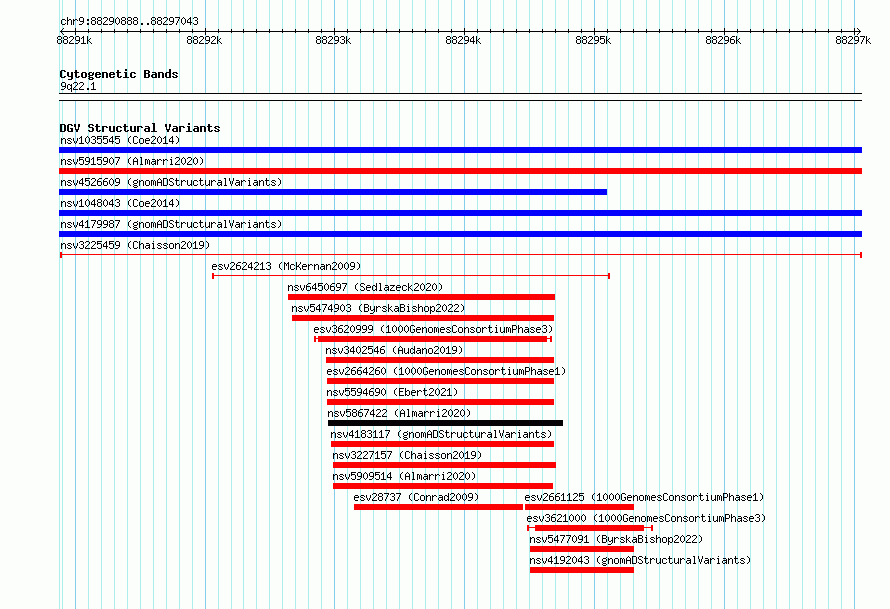The height and width of the screenshot is (609, 890).
Task: Select the blue bar under nsv4526609
Action: coord(333,192)
